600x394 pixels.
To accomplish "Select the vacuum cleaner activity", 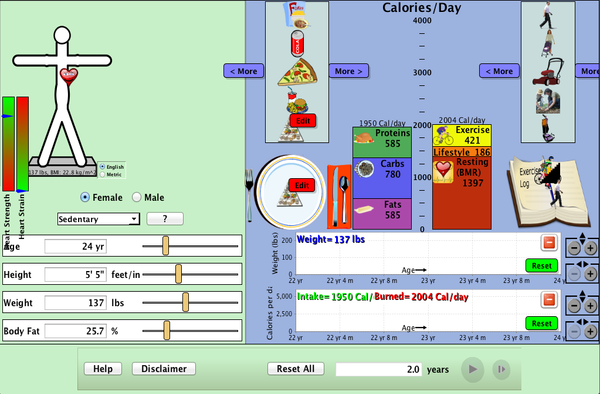I will [548, 128].
